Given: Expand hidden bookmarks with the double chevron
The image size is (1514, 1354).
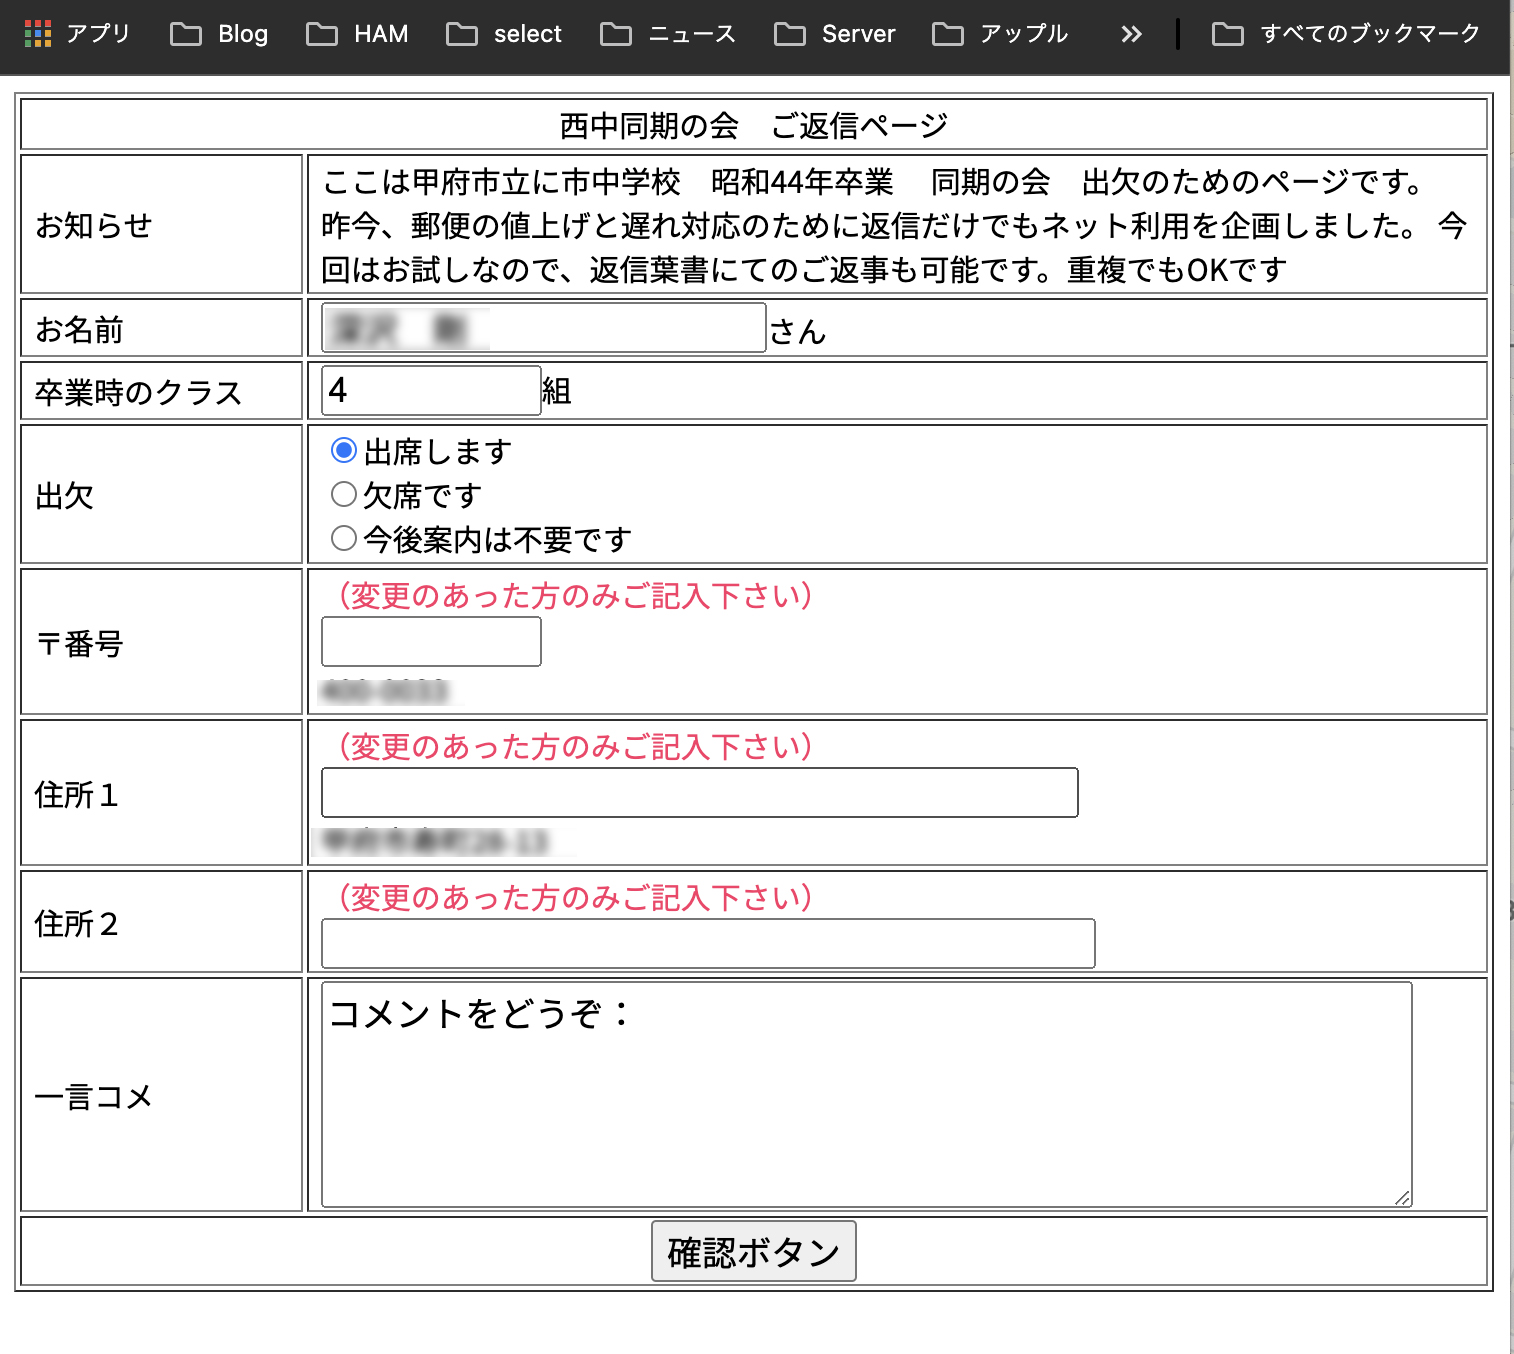Looking at the screenshot, I should point(1131,34).
